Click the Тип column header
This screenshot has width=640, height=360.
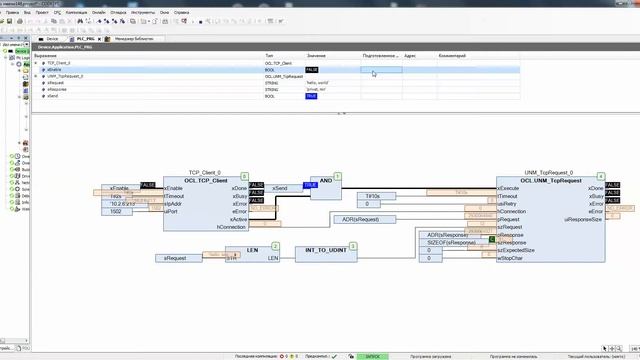[x=284, y=56]
